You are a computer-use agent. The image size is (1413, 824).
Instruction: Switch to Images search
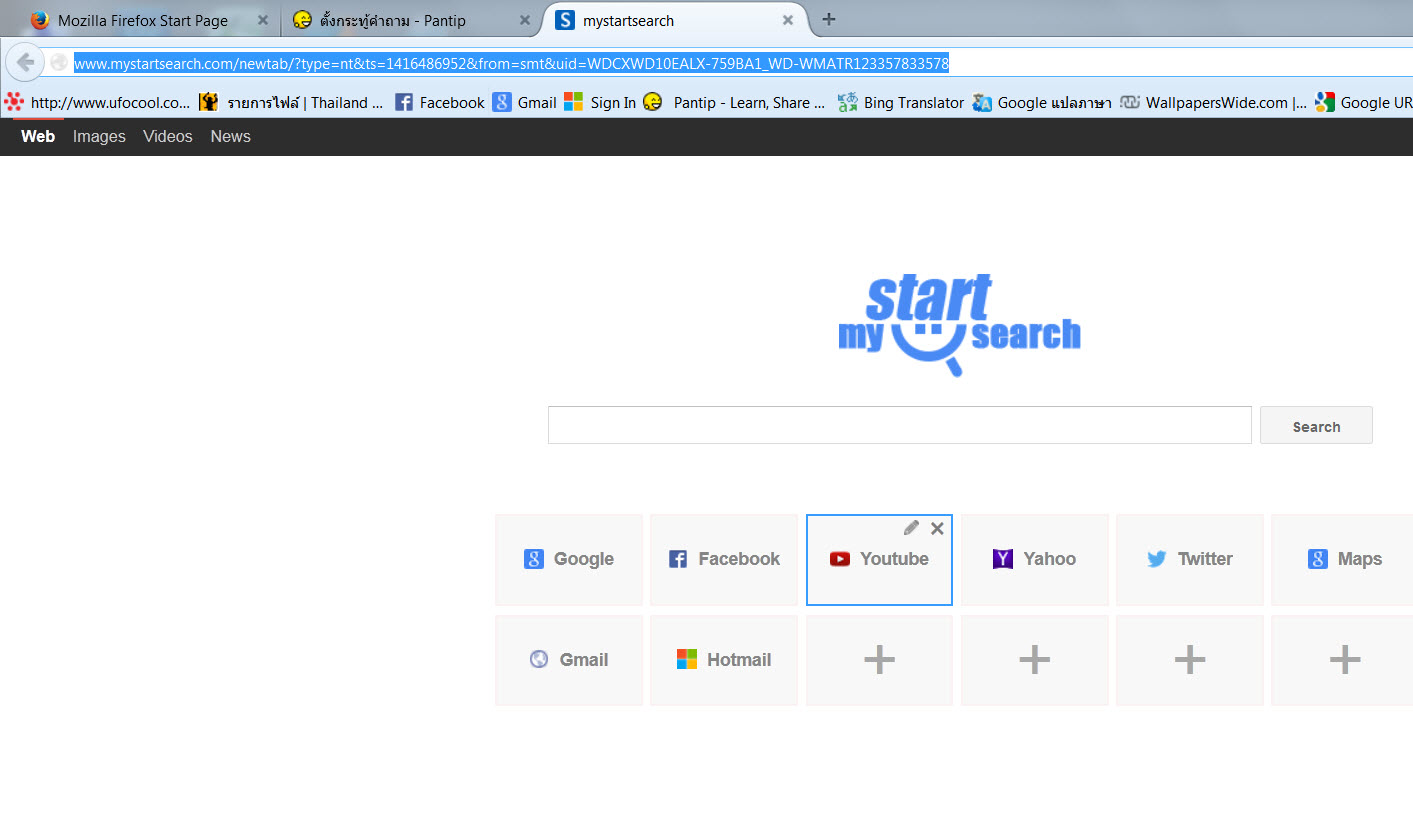click(x=99, y=136)
